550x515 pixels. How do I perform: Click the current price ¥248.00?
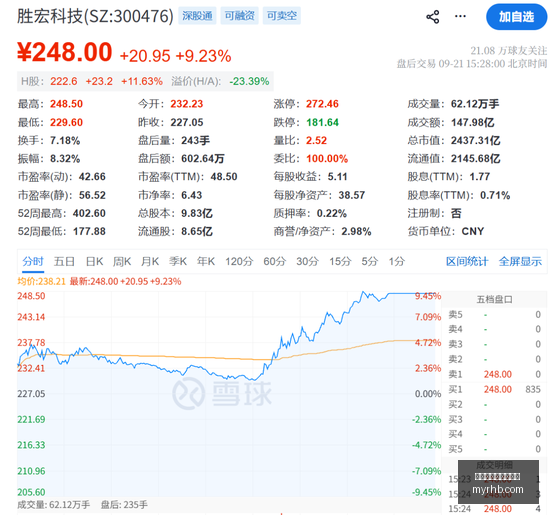click(65, 52)
